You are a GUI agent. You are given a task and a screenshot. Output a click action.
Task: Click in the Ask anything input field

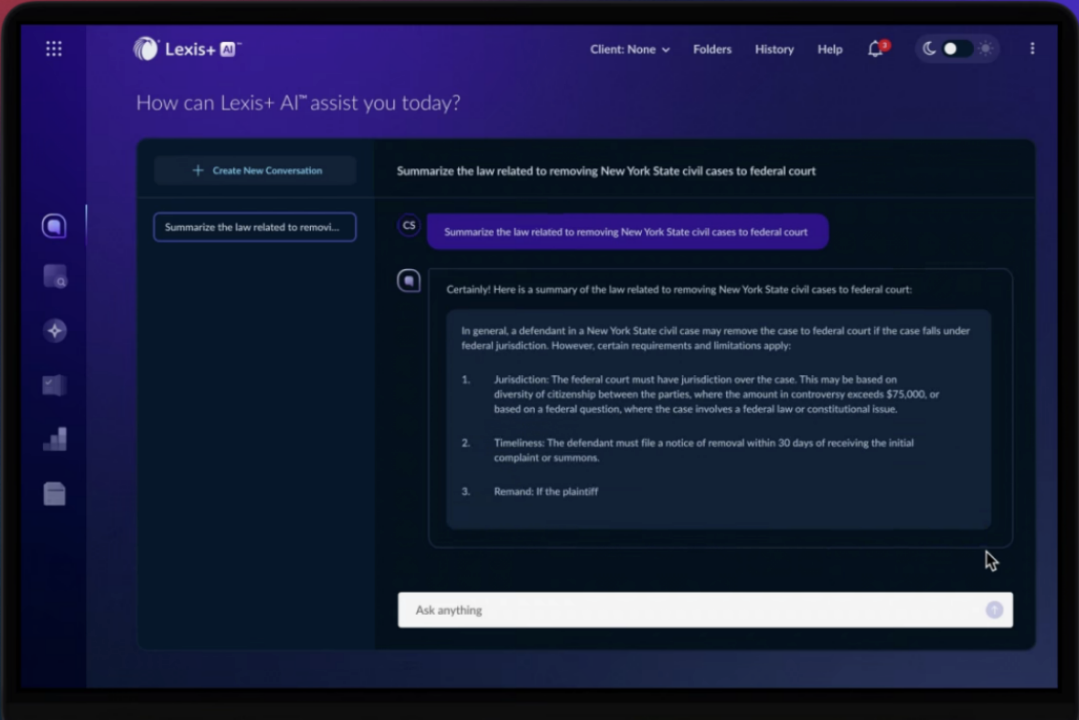pos(705,610)
